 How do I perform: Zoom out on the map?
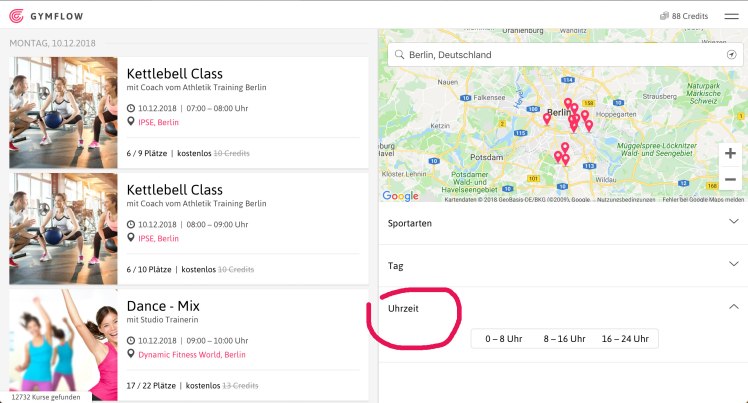point(730,180)
